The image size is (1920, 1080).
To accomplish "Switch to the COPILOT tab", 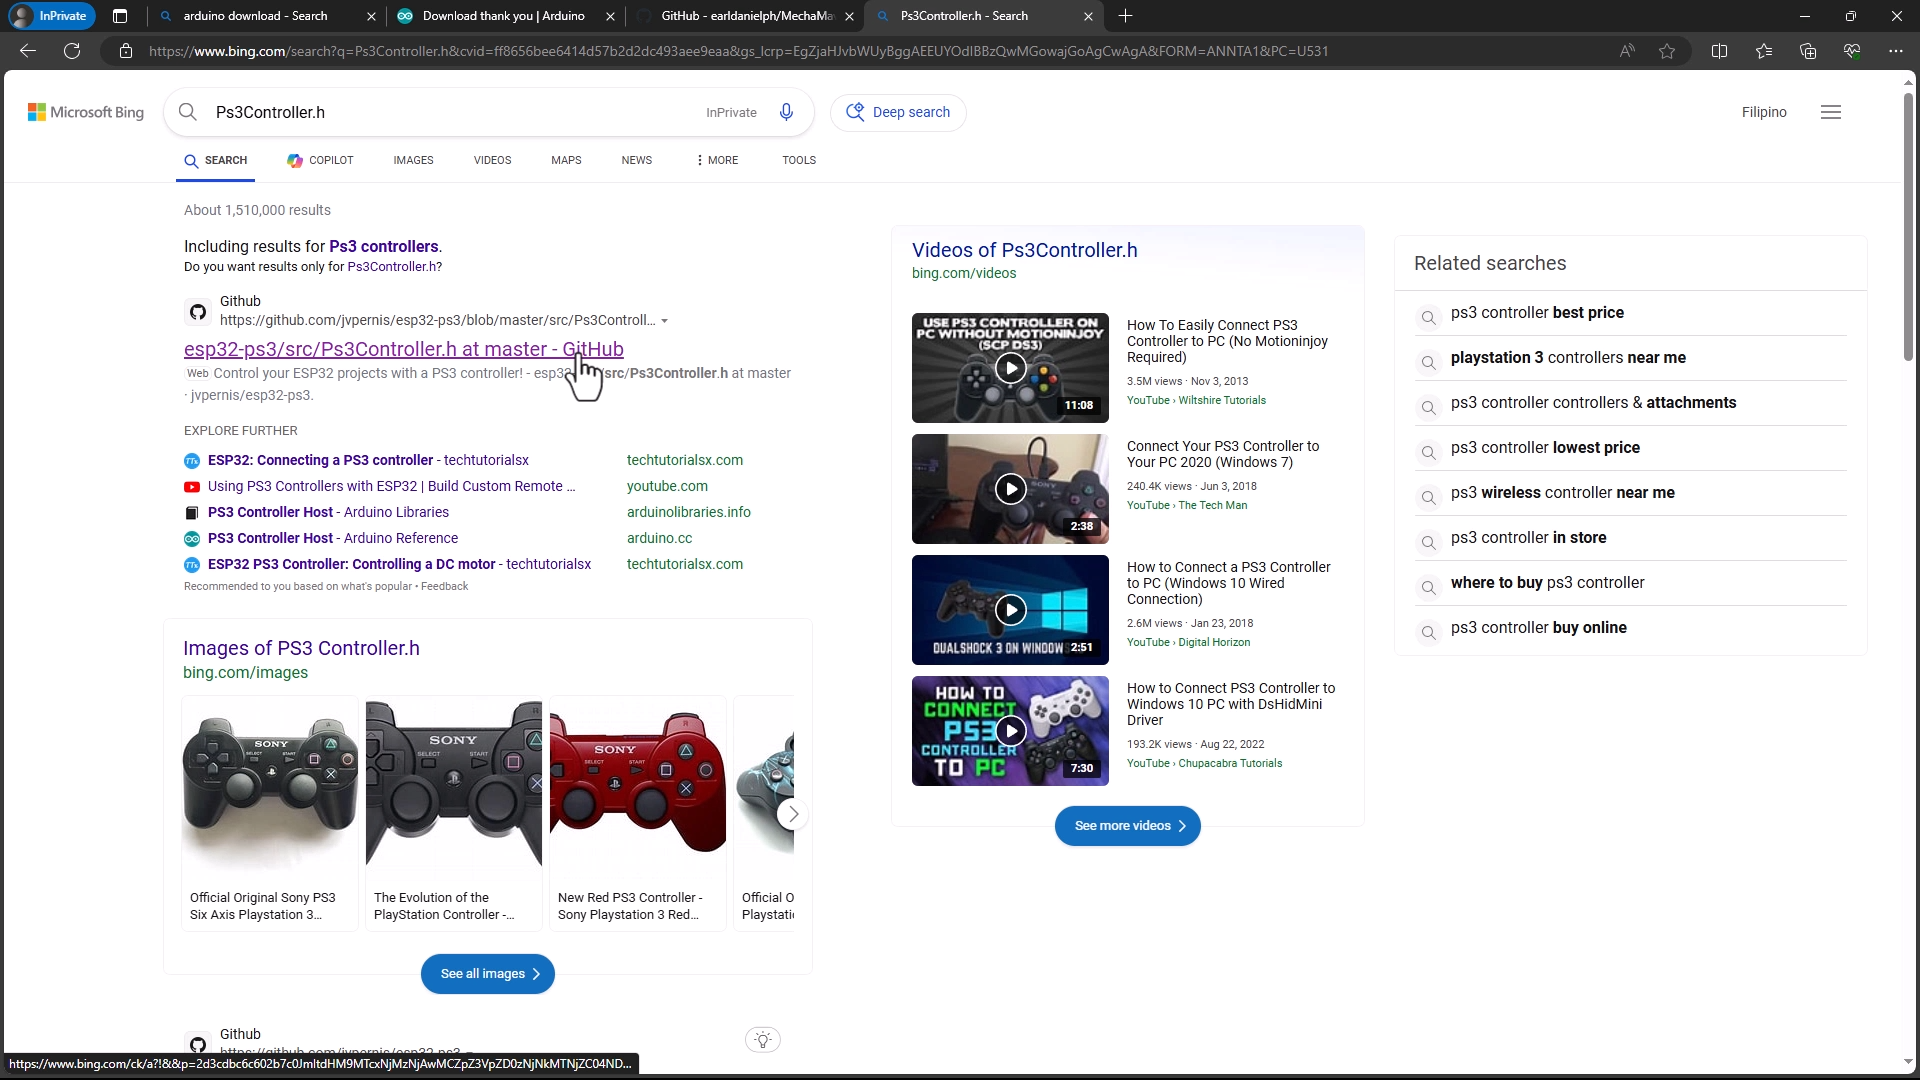I will (320, 160).
